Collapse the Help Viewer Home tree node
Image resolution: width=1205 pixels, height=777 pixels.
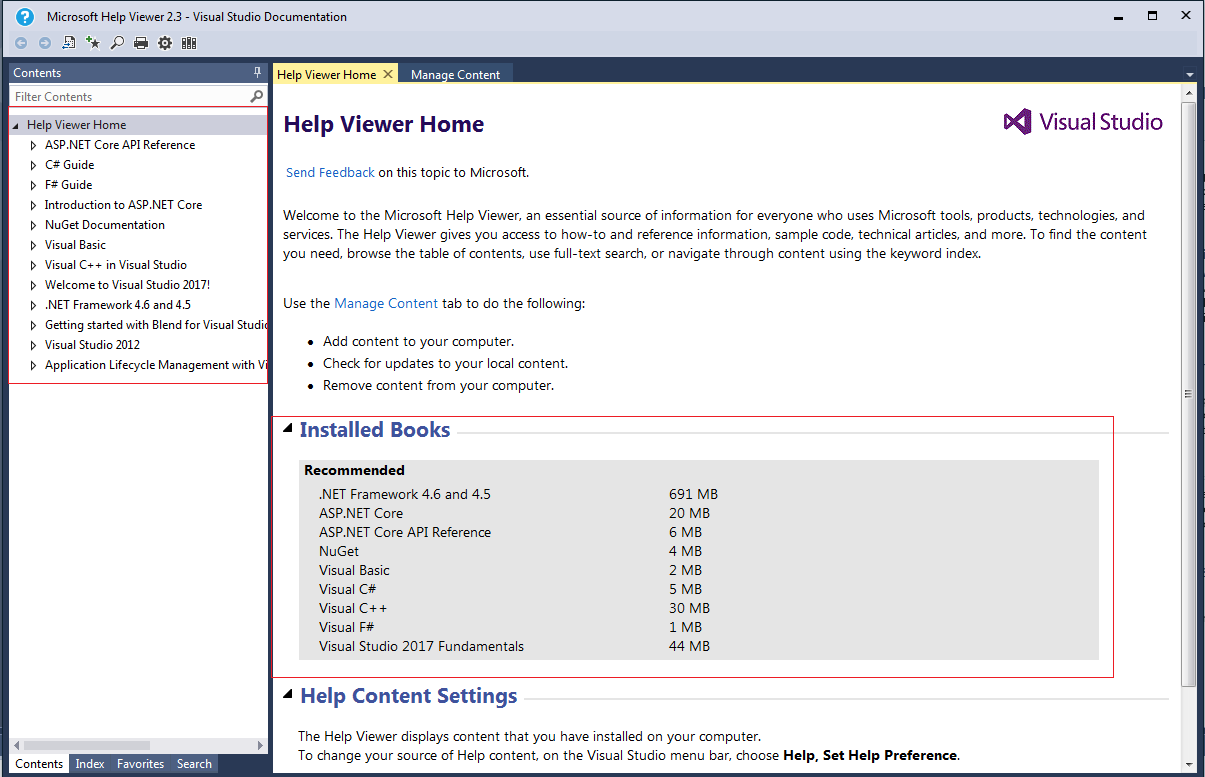(17, 125)
